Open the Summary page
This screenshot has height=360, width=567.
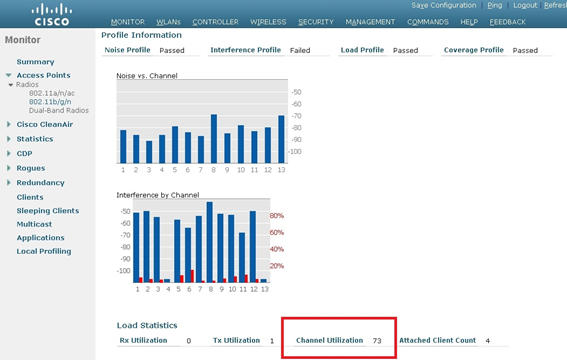coord(35,62)
